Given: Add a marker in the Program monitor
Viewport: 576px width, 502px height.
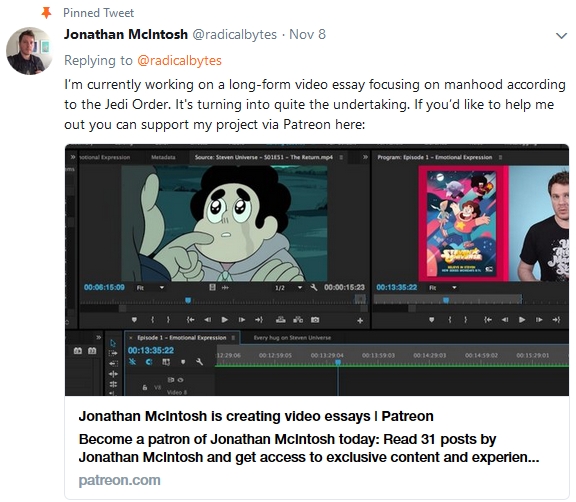Looking at the screenshot, I should point(432,320).
